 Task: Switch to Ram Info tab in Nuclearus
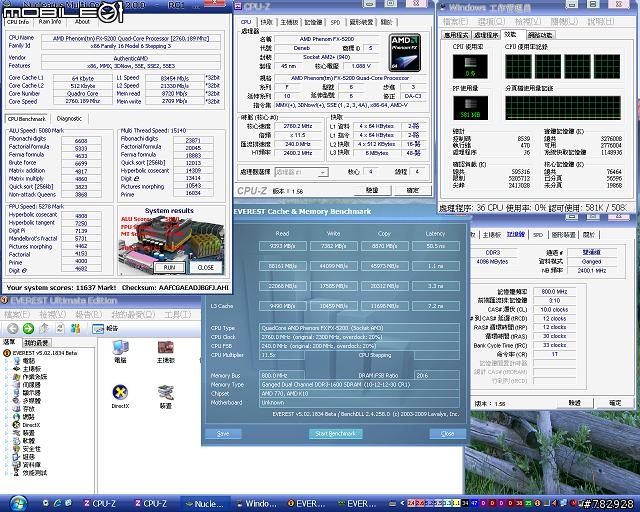point(50,22)
